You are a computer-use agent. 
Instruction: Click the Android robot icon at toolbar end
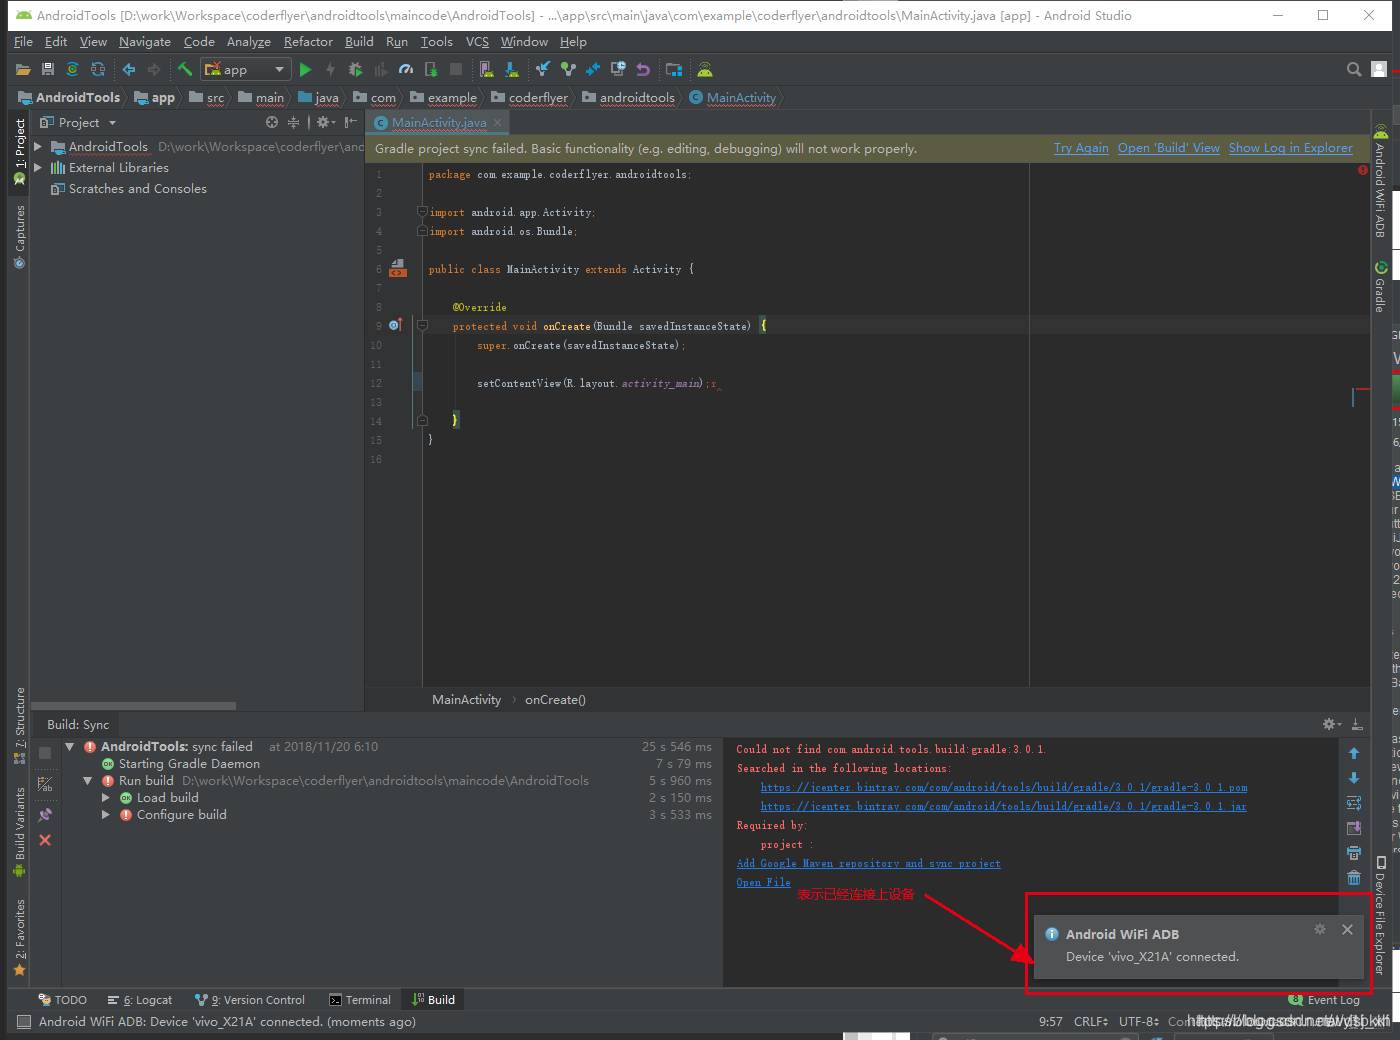(705, 69)
